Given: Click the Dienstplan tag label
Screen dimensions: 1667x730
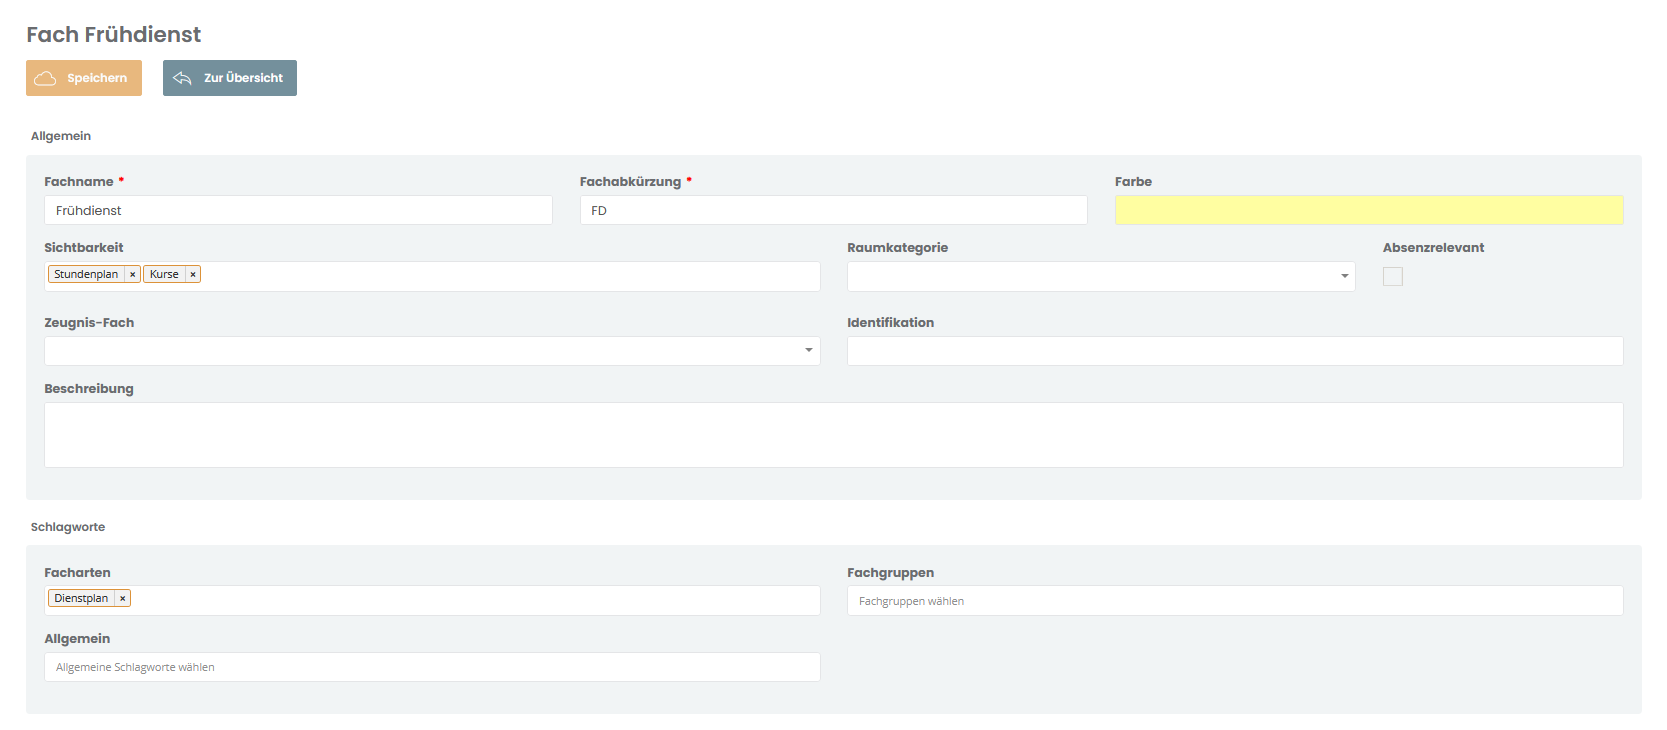Looking at the screenshot, I should pyautogui.click(x=81, y=598).
